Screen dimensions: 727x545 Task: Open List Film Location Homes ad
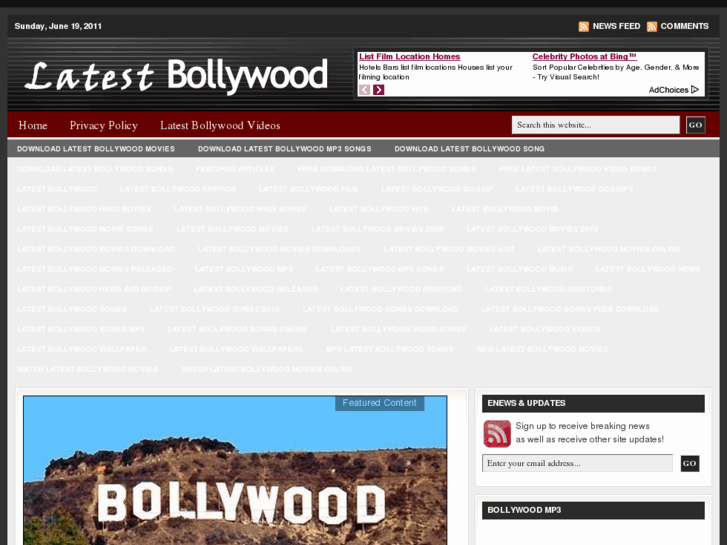tap(409, 57)
